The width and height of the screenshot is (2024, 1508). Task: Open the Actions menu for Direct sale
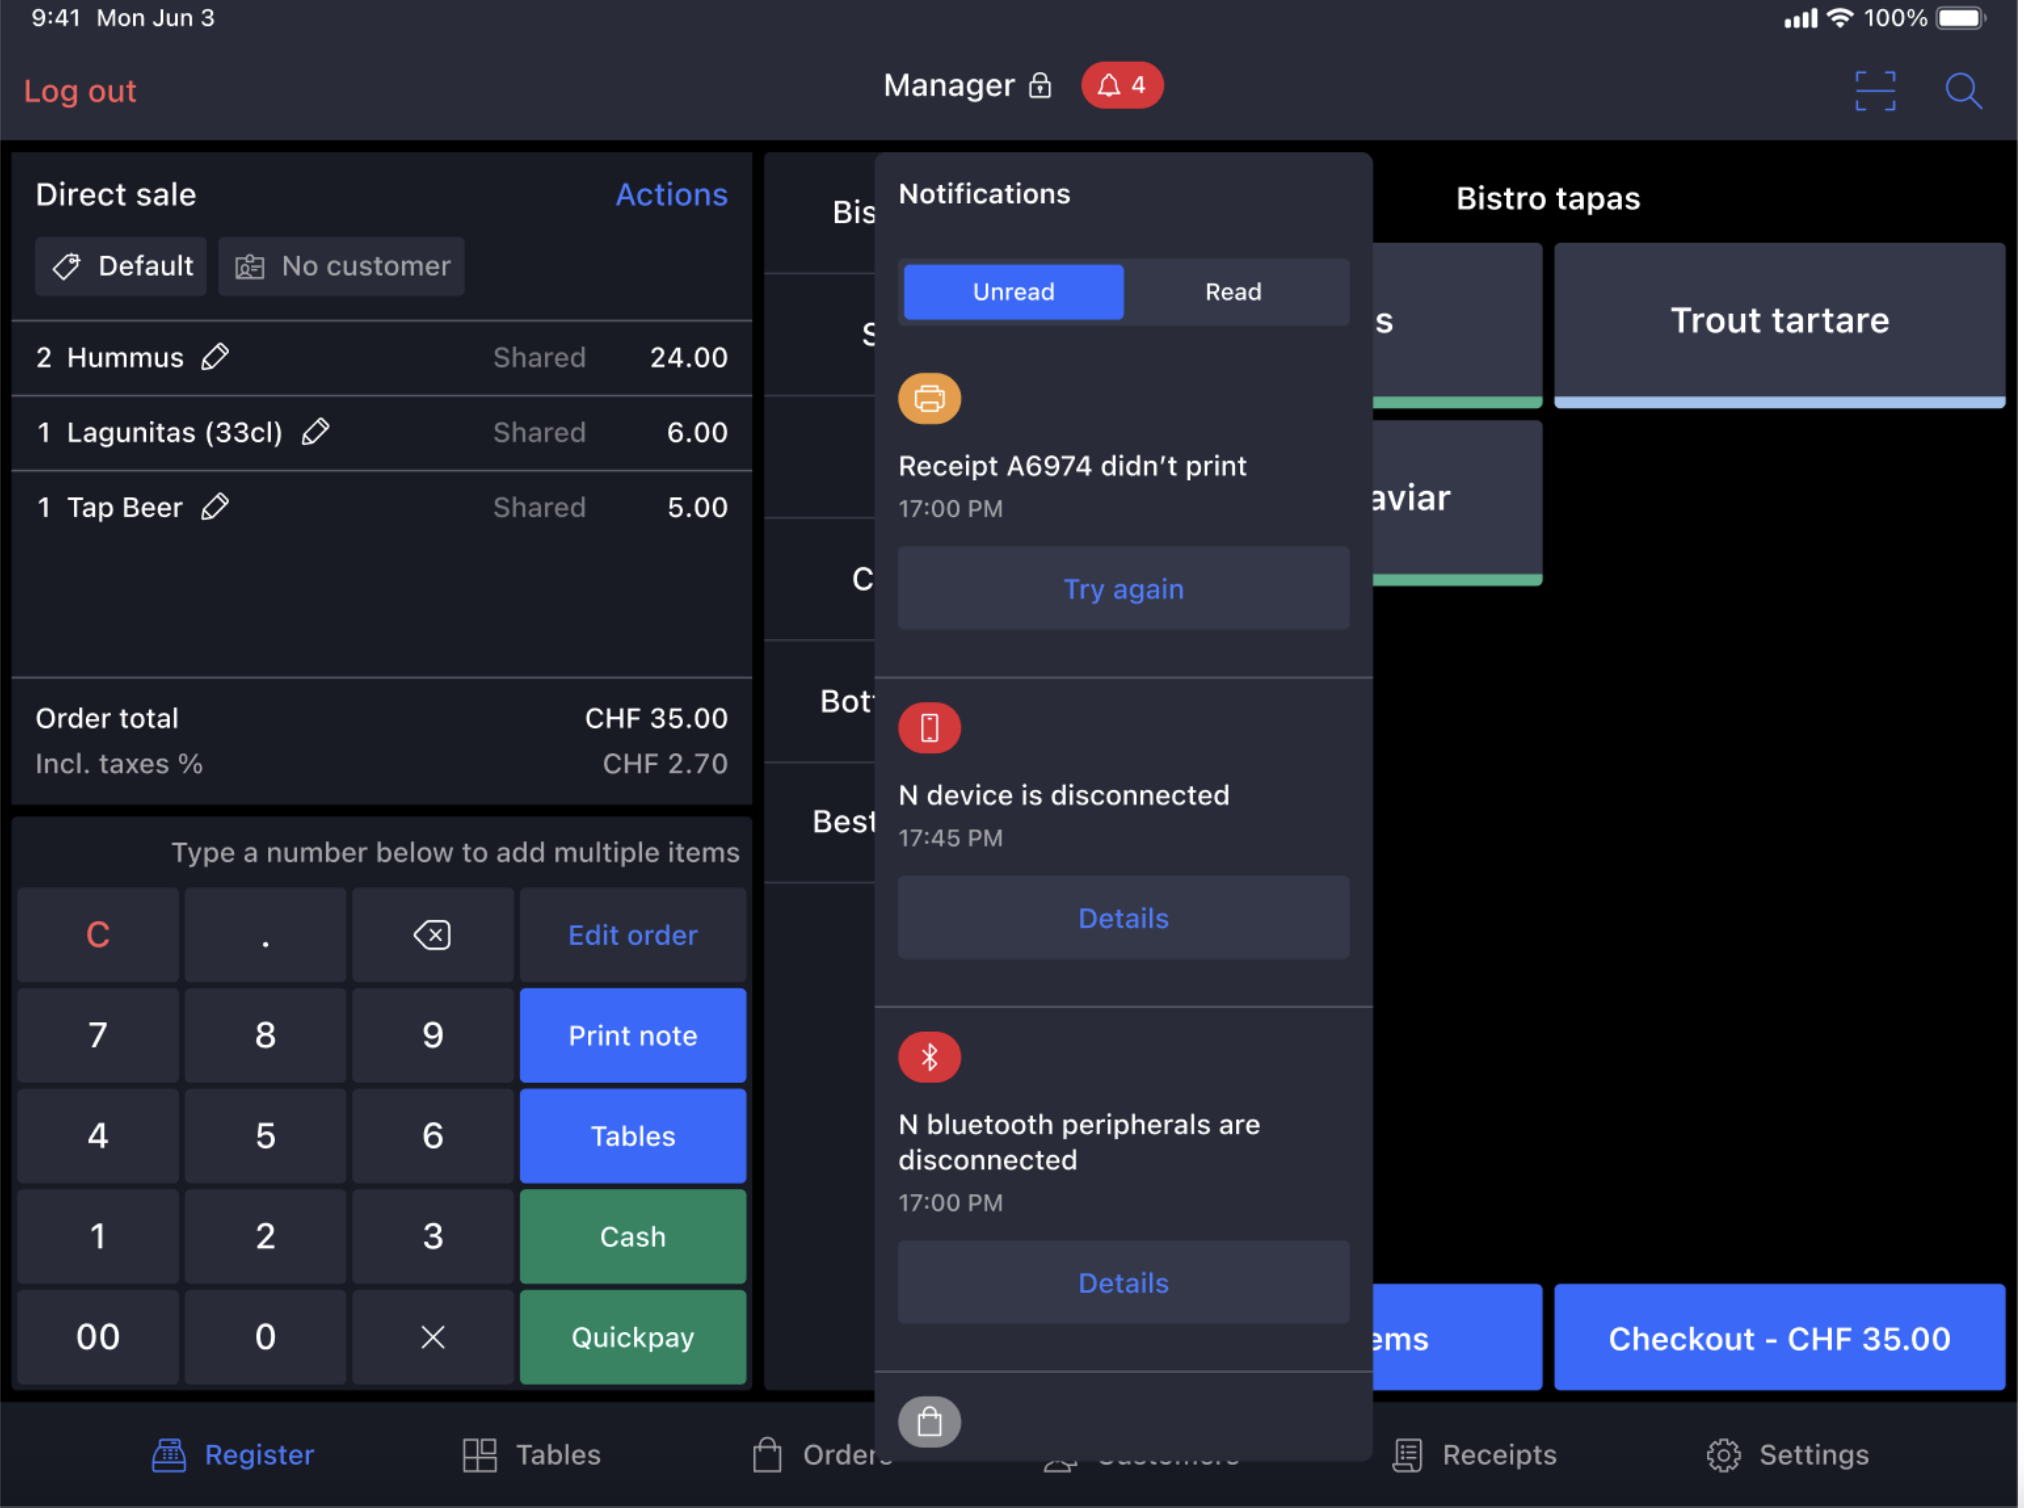[671, 194]
